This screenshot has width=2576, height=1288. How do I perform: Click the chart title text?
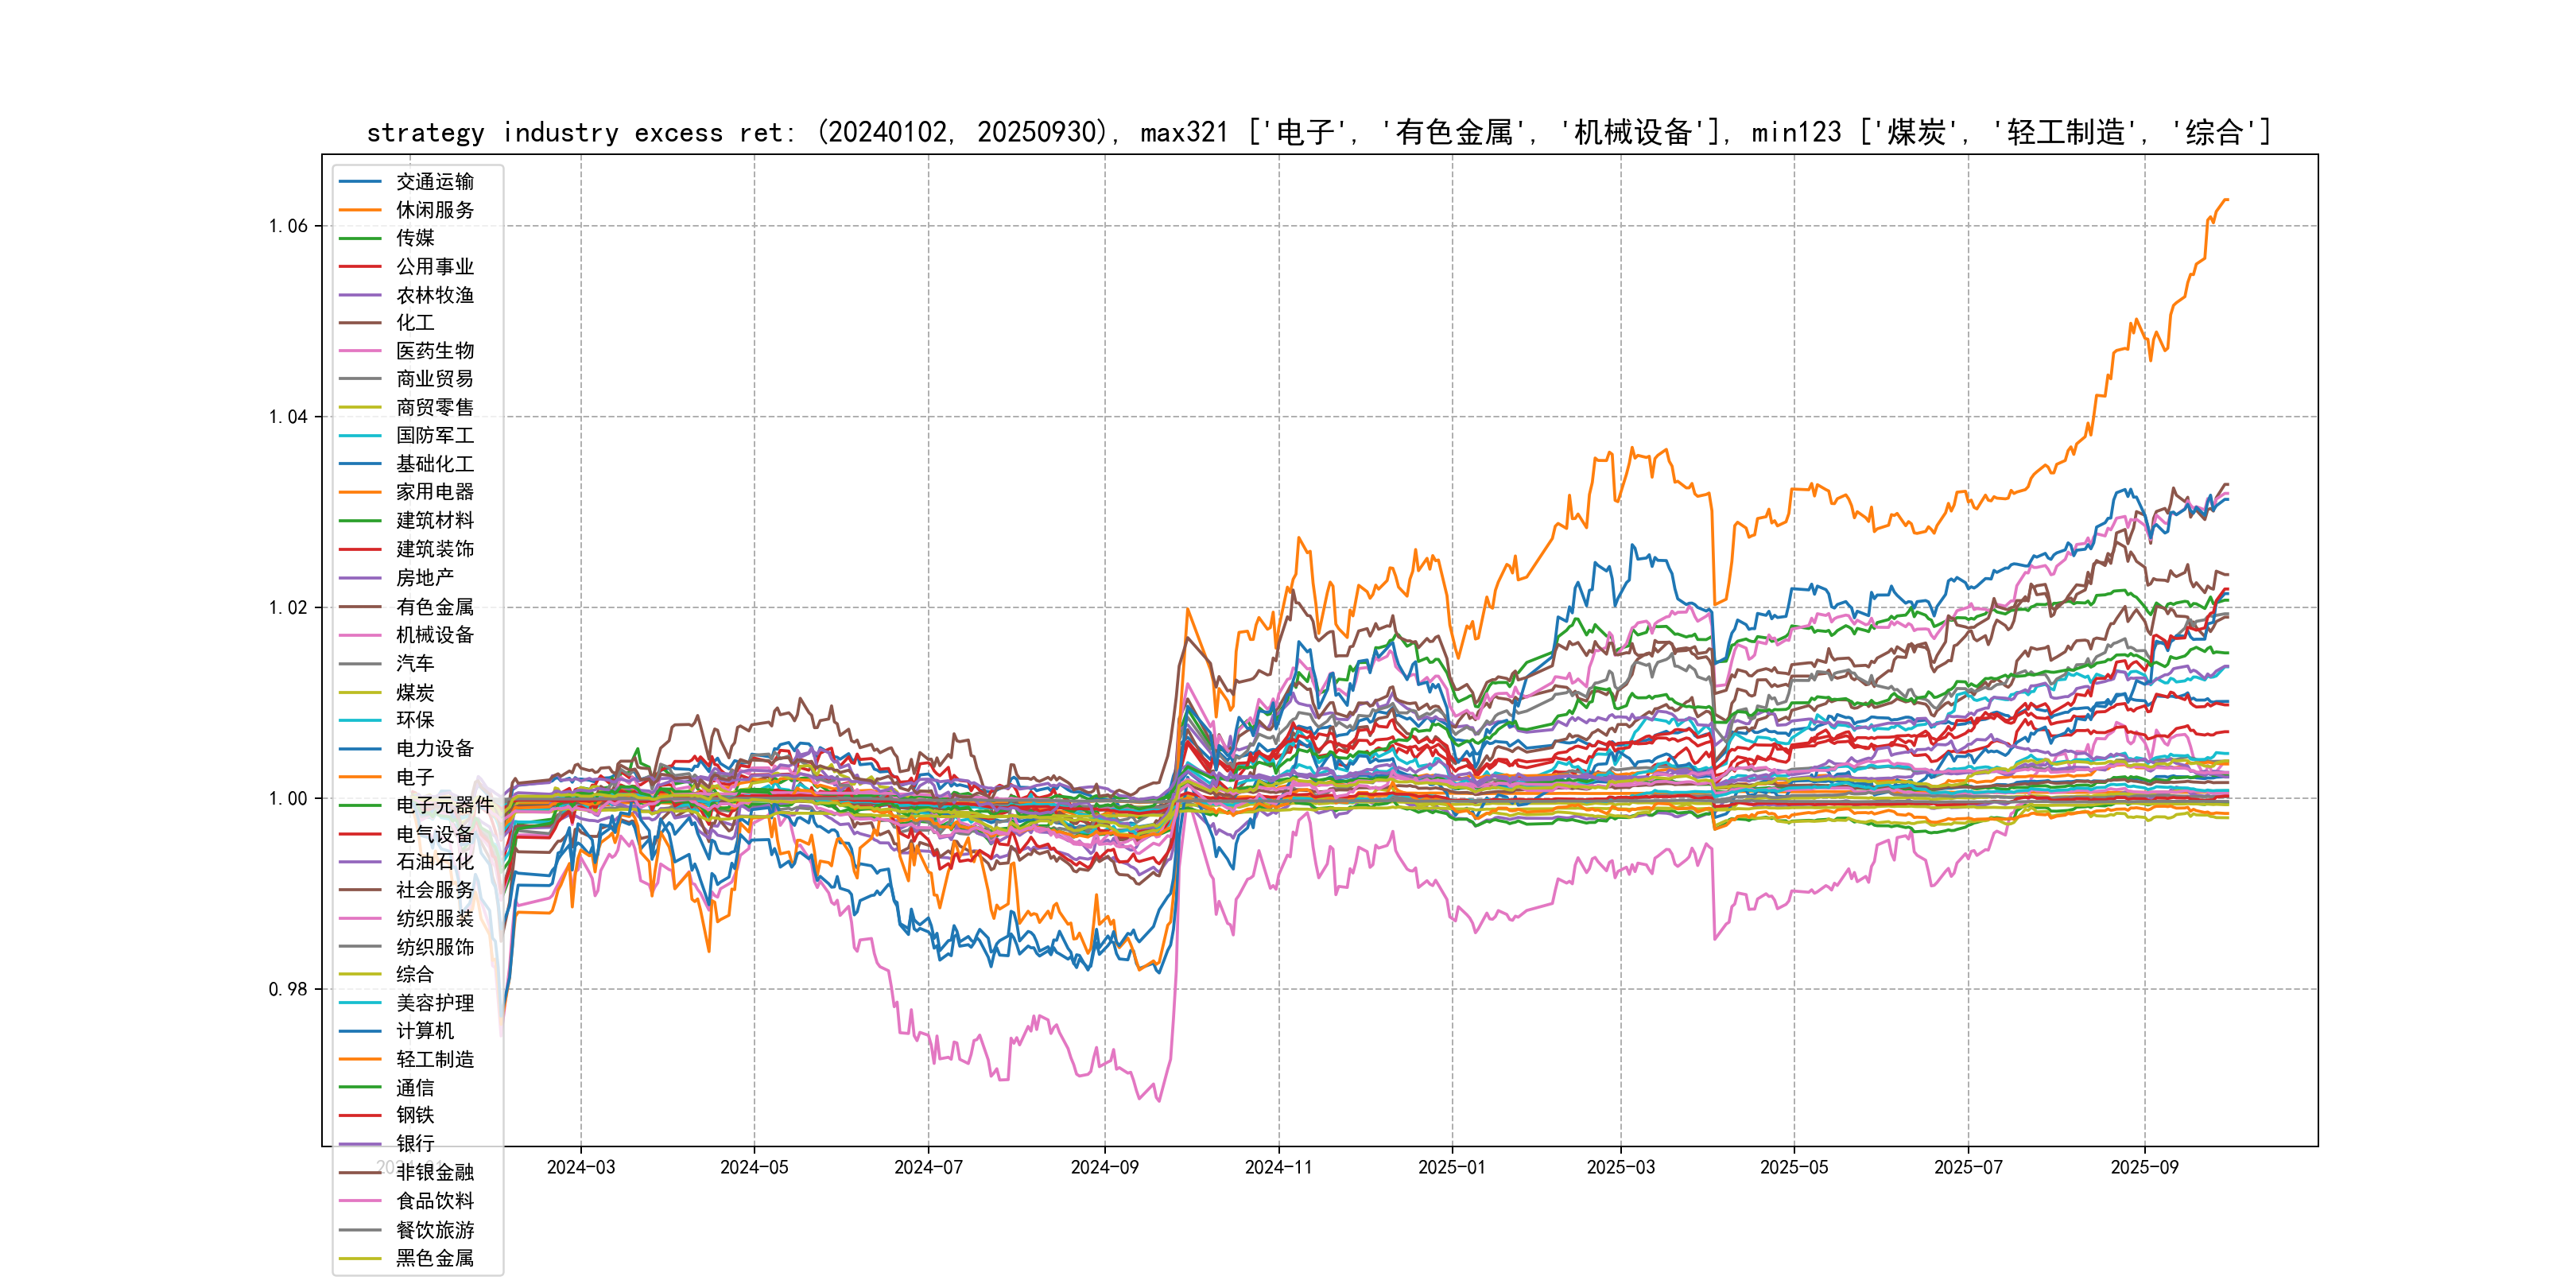(1318, 132)
